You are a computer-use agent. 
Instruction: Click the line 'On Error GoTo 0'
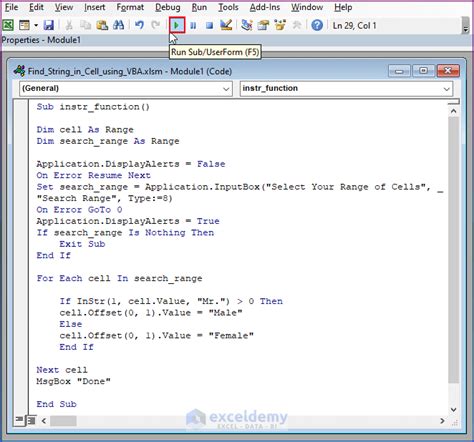pos(79,210)
